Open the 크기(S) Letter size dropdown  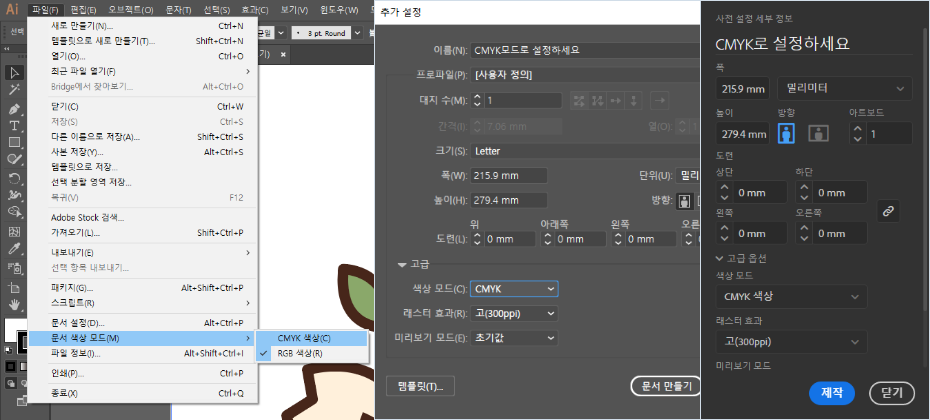point(585,151)
